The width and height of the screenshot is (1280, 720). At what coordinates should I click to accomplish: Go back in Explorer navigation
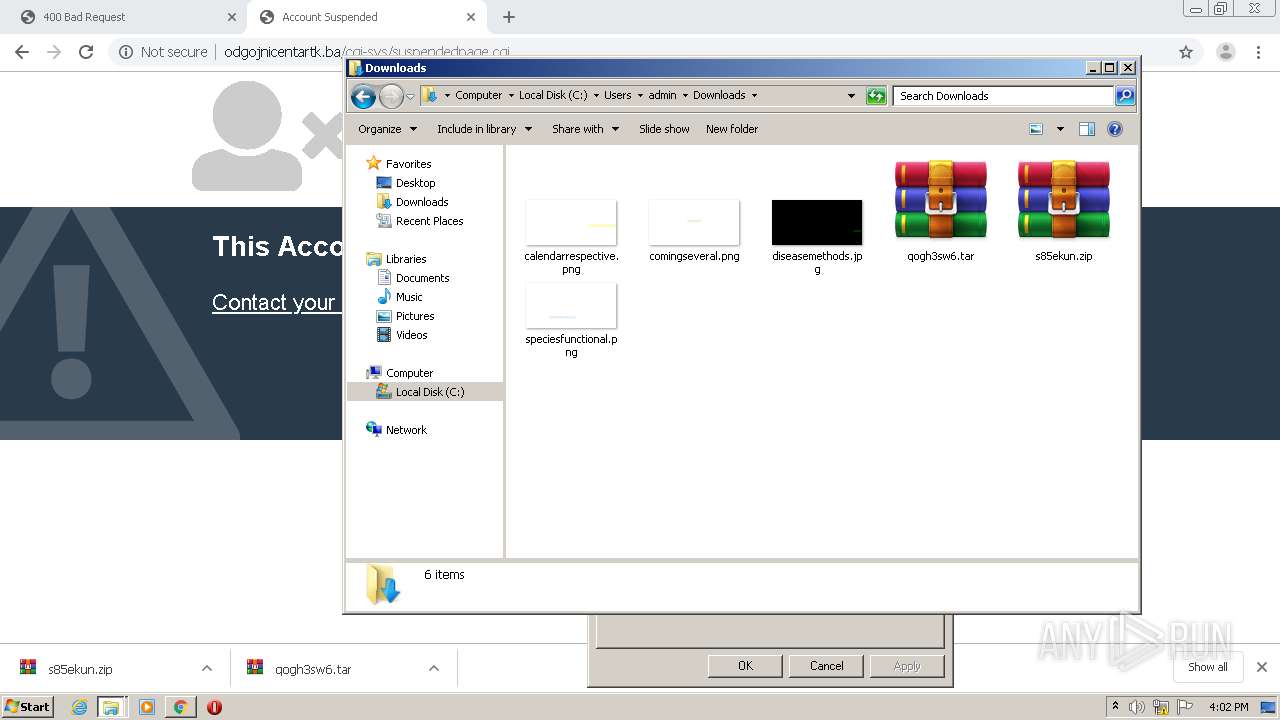coord(363,96)
